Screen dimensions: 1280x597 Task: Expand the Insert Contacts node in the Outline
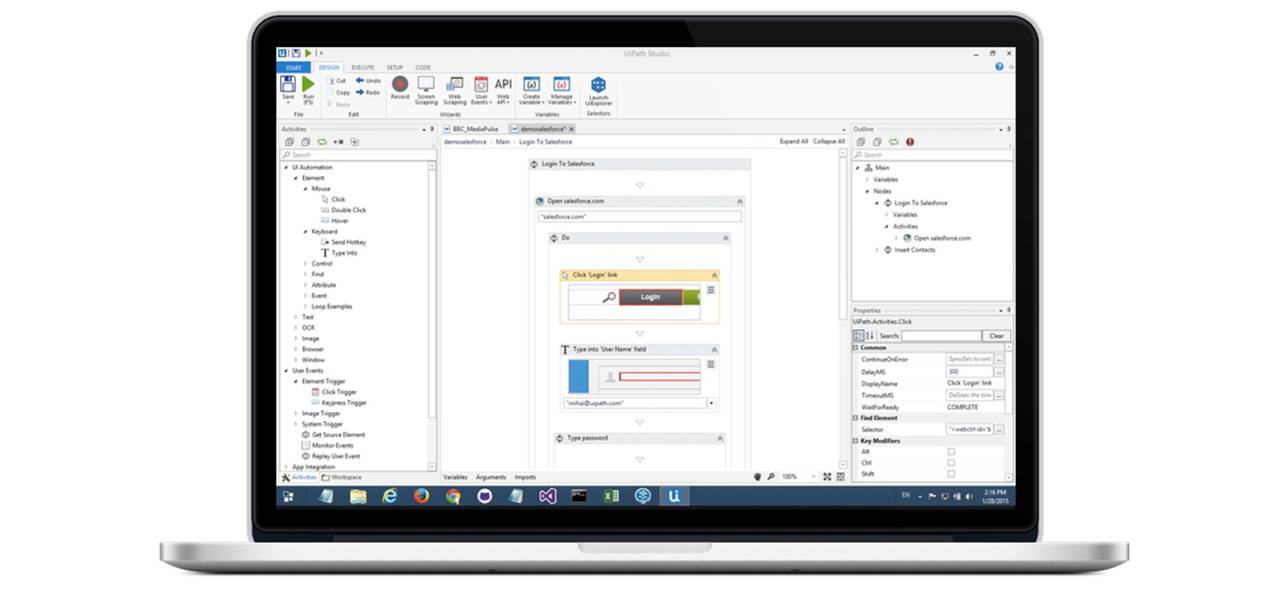(x=877, y=250)
